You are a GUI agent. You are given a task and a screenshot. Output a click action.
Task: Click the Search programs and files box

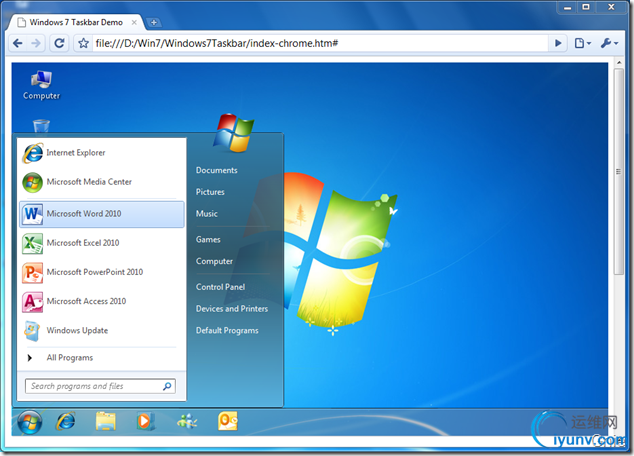(100, 386)
